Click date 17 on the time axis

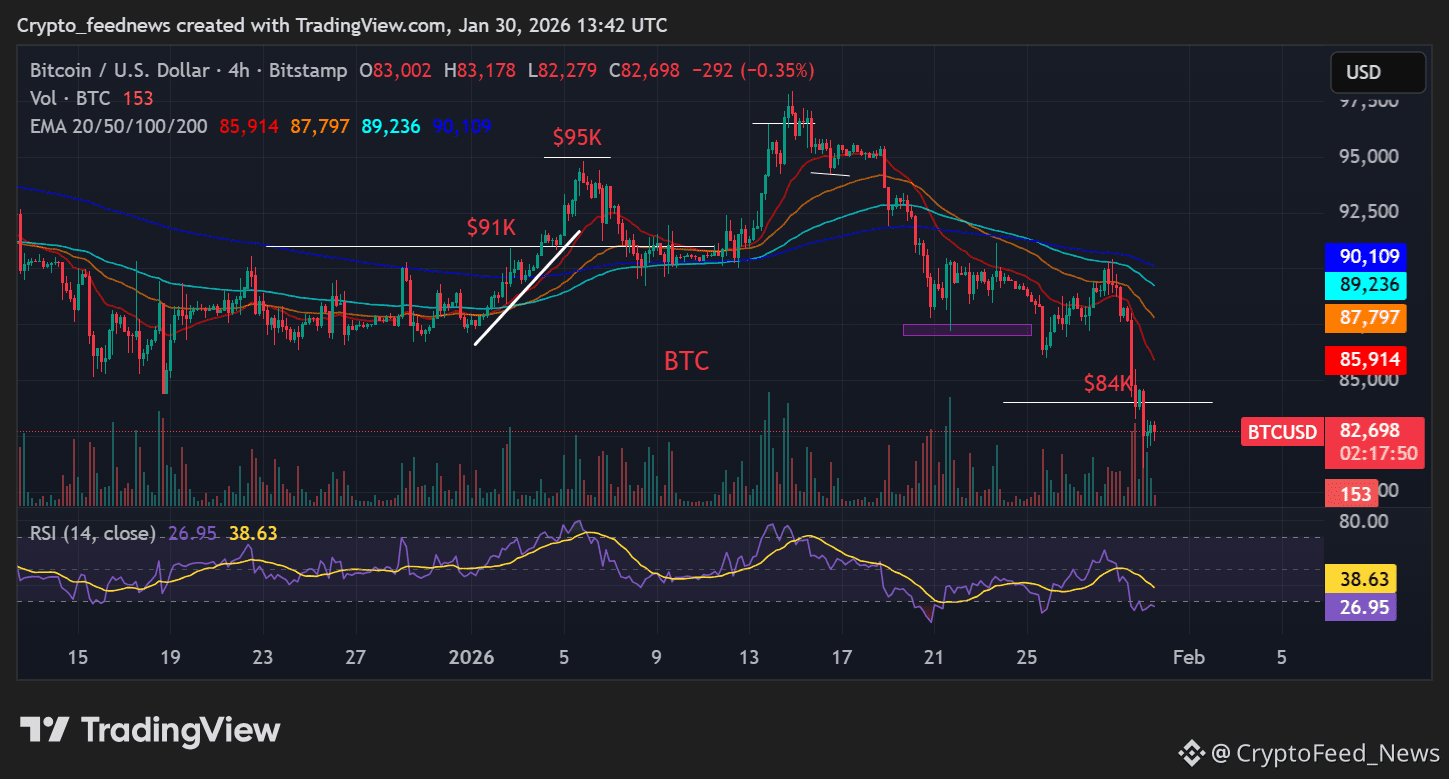coord(842,657)
